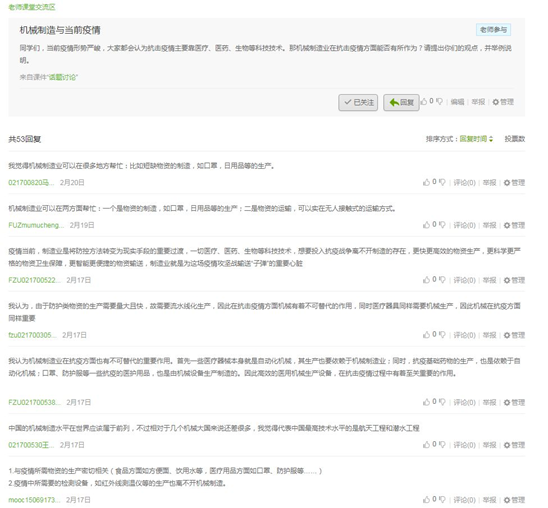The width and height of the screenshot is (548, 508).
Task: Click 管理 gear for the mooc15069173 reply
Action: click(x=514, y=500)
